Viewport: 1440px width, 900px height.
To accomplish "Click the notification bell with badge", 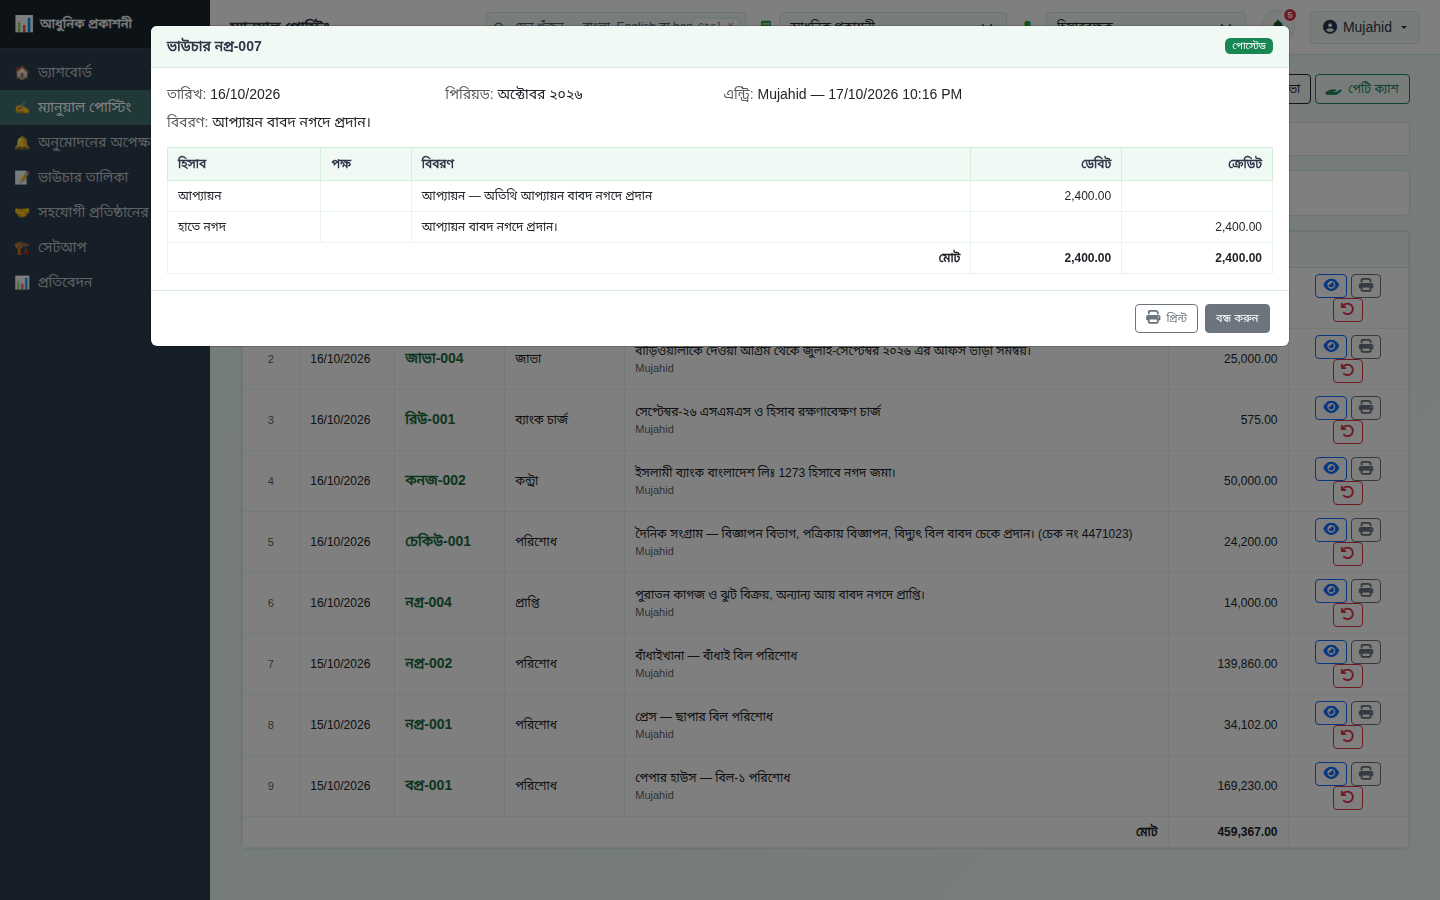I will 1278,26.
